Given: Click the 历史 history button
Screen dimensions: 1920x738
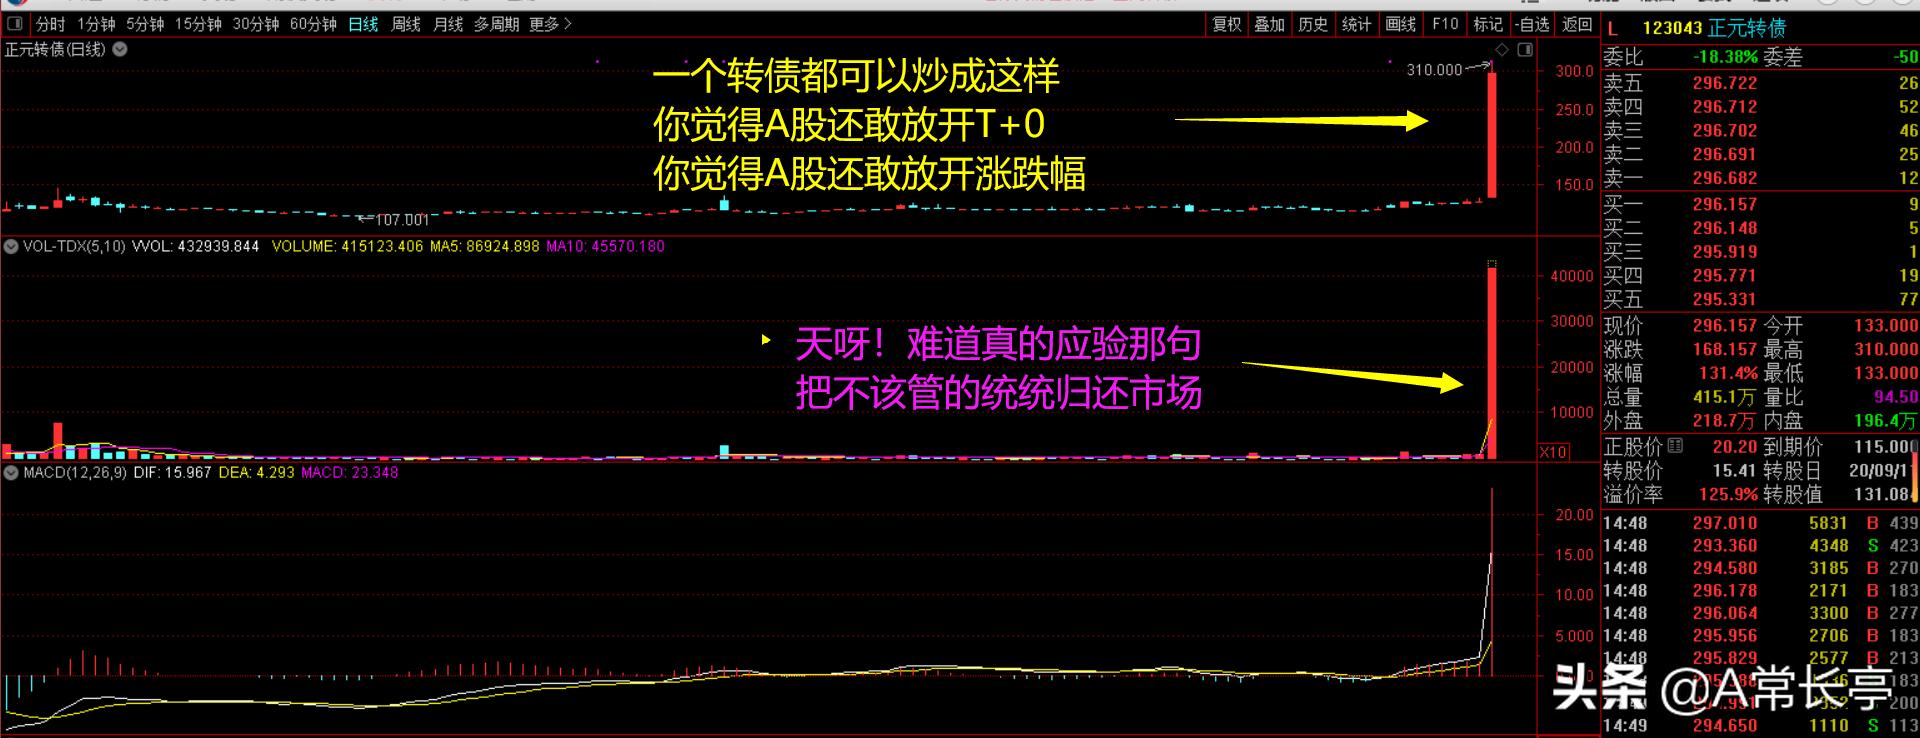Looking at the screenshot, I should point(1313,24).
